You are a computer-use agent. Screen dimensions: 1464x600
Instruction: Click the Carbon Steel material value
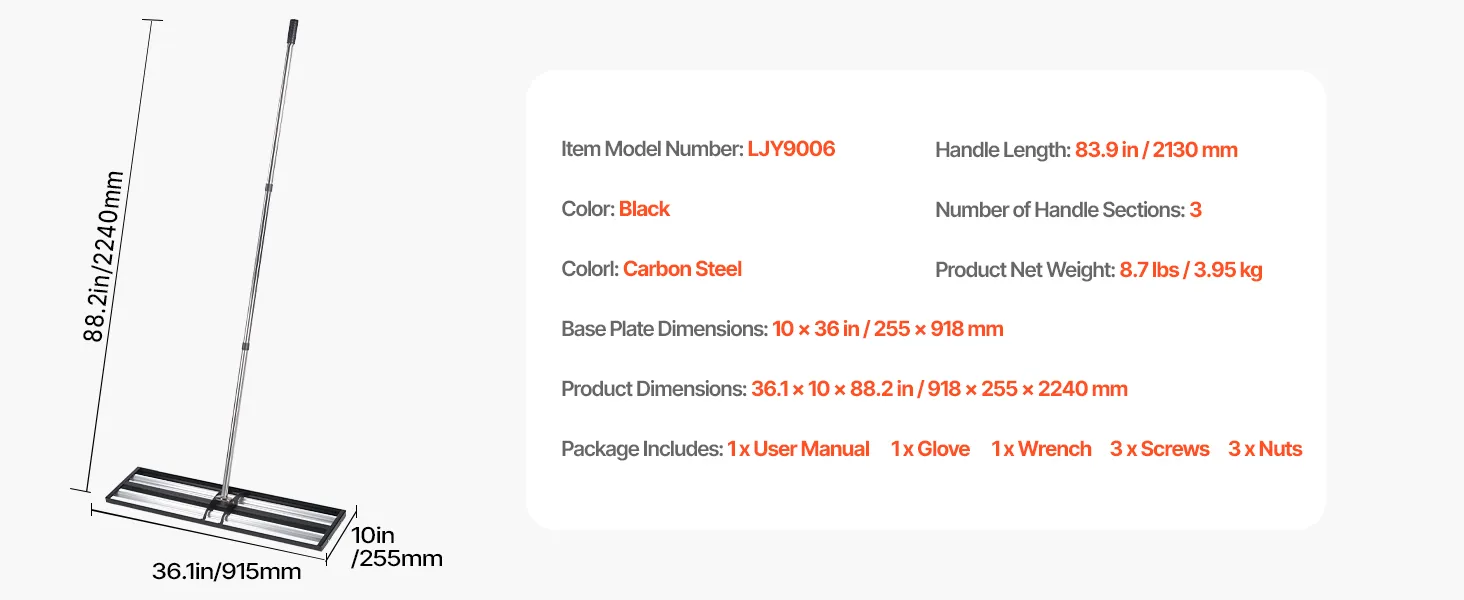tap(682, 269)
